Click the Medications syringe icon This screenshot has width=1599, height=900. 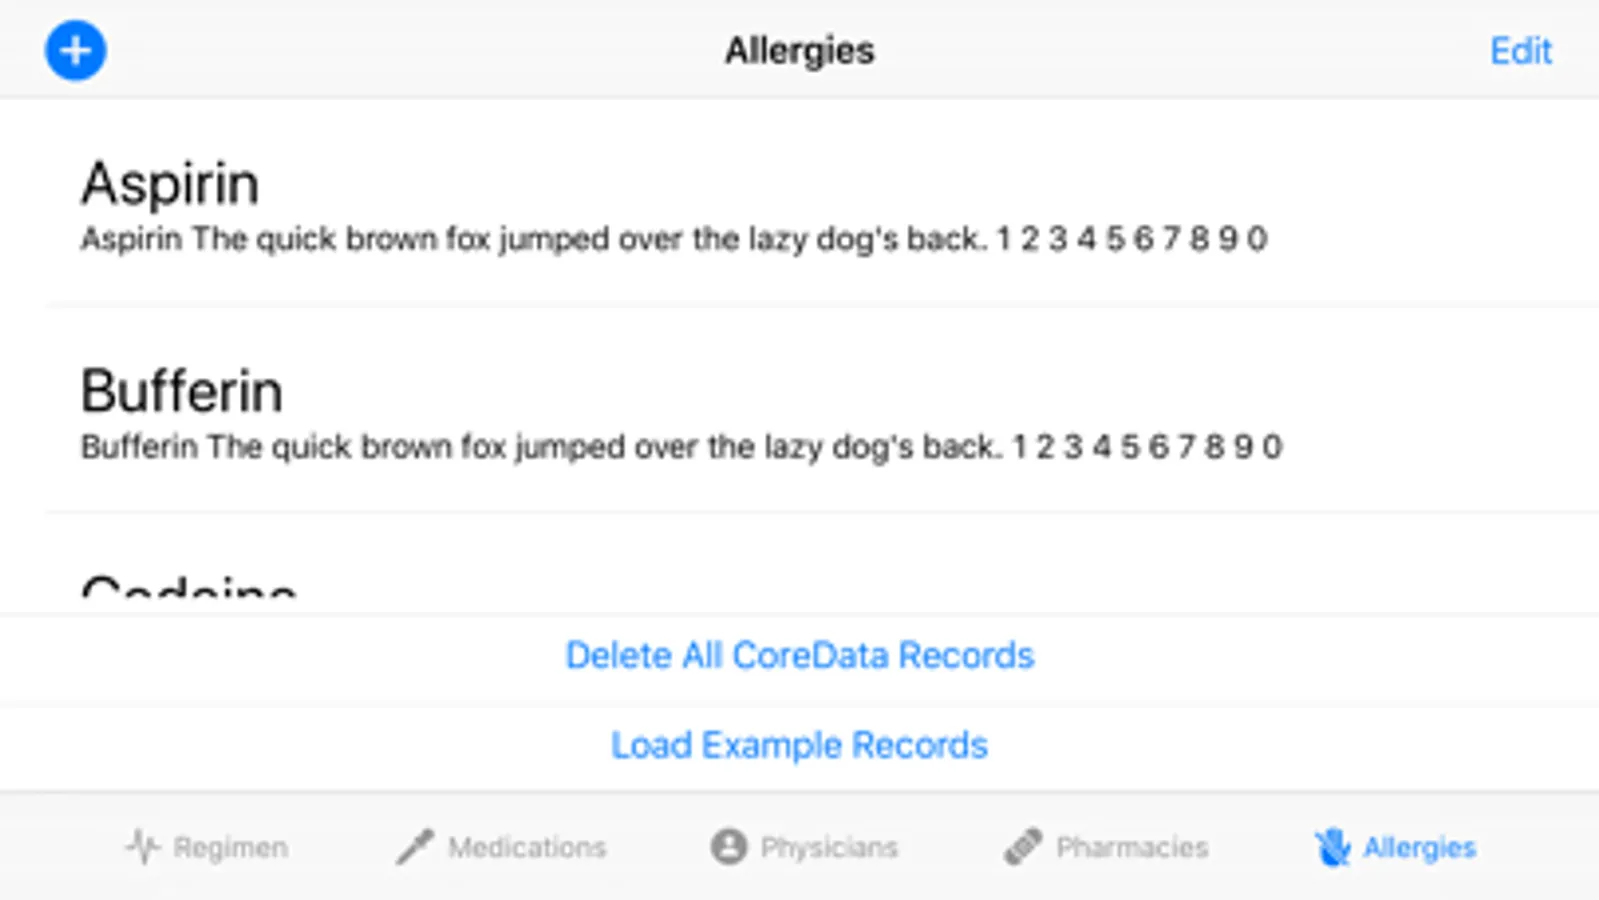click(x=415, y=847)
